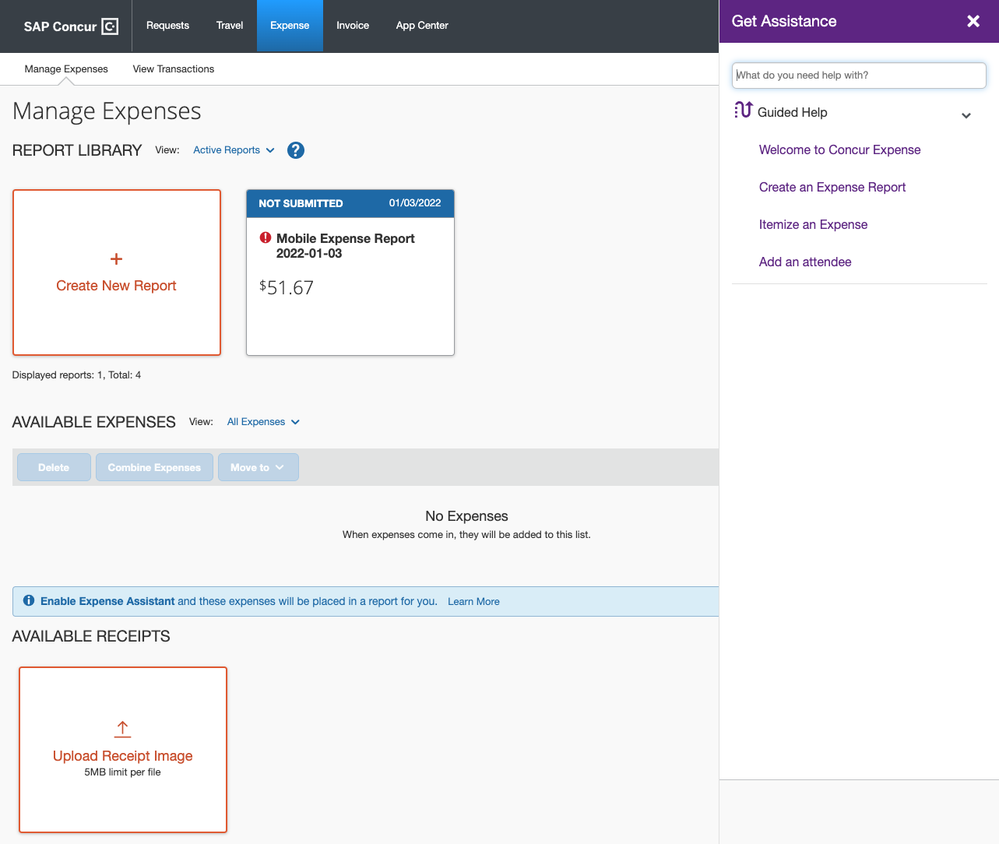Viewport: 999px width, 844px height.
Task: Click the red alert icon on Mobile Expense Report
Action: 265,238
